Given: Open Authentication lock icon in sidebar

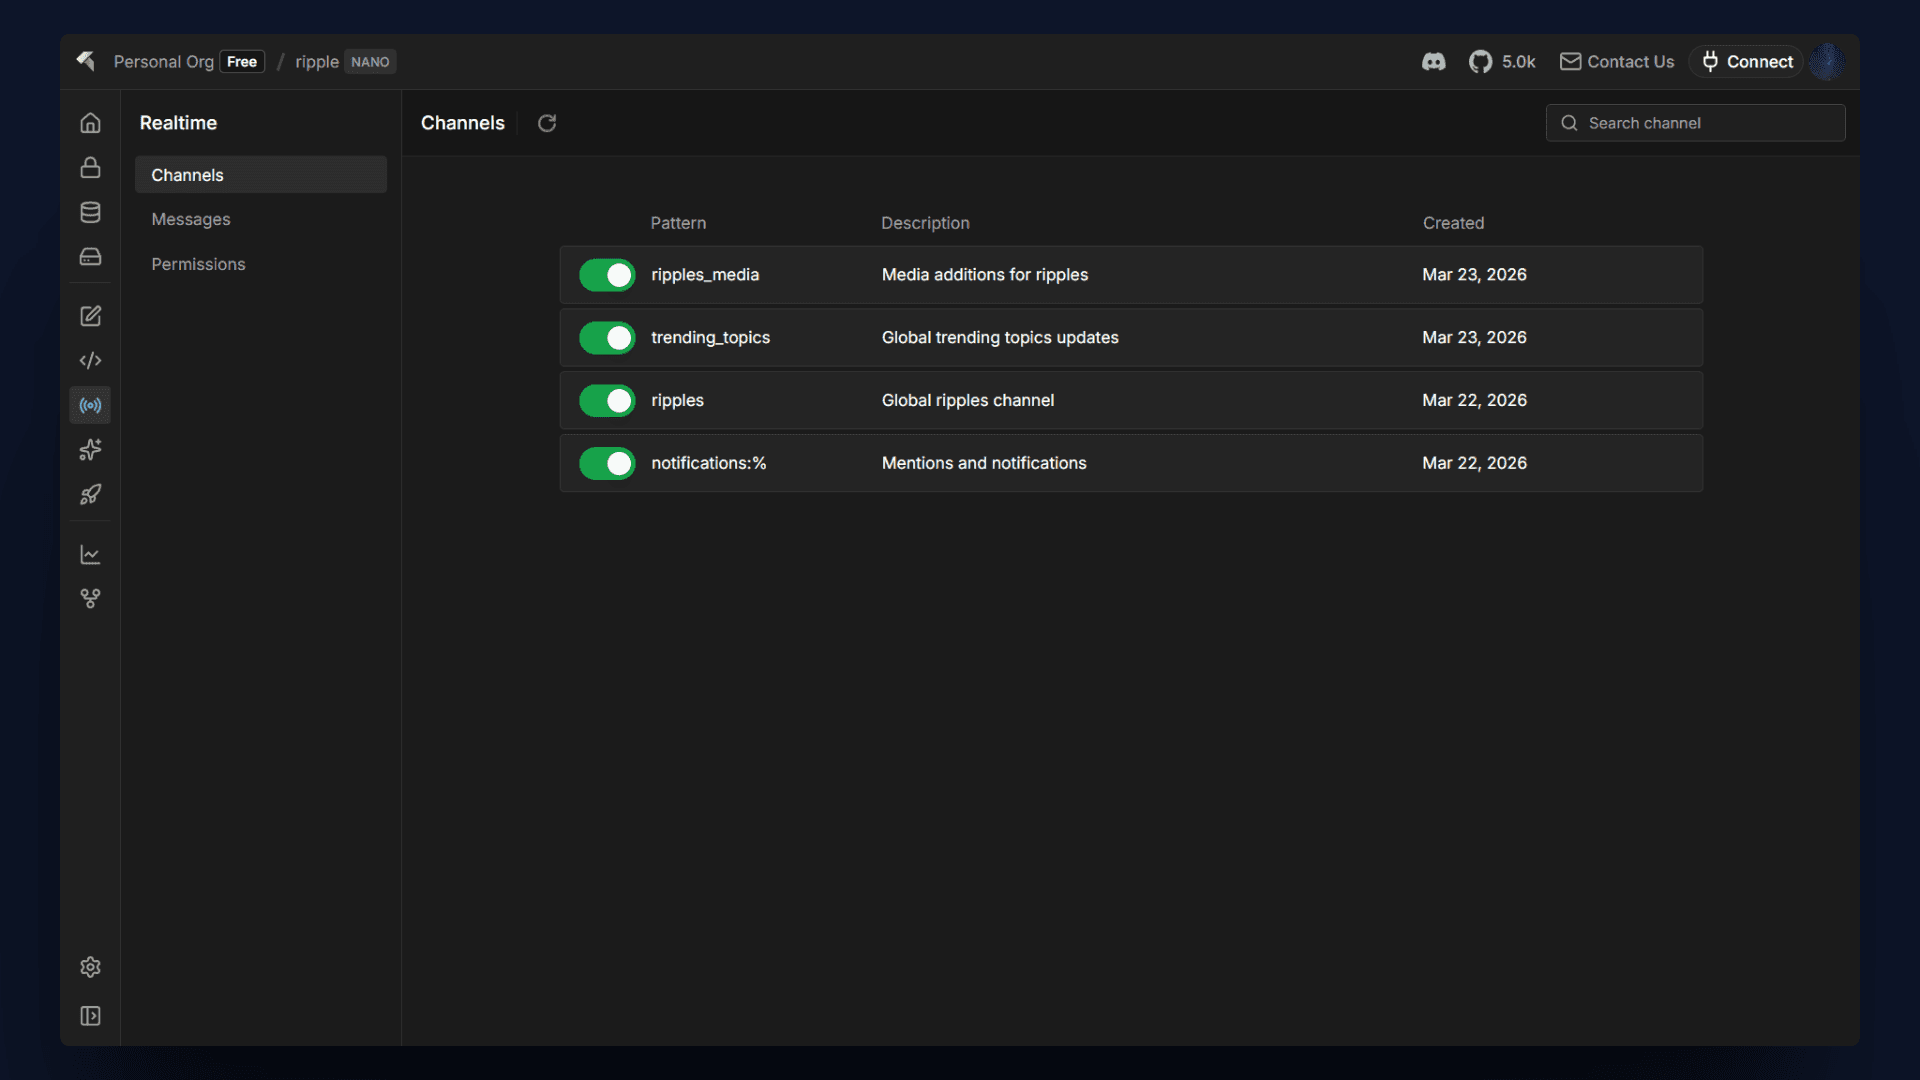Looking at the screenshot, I should click(x=90, y=167).
